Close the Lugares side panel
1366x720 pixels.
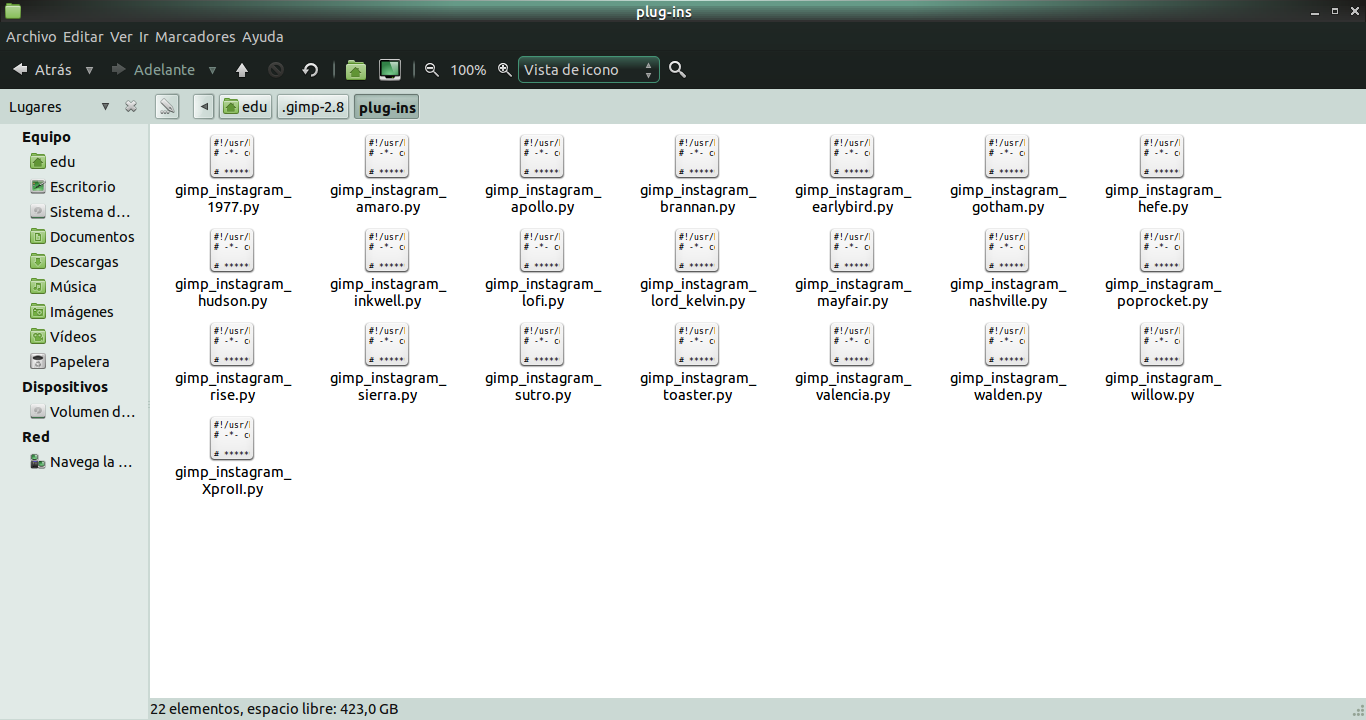(131, 107)
